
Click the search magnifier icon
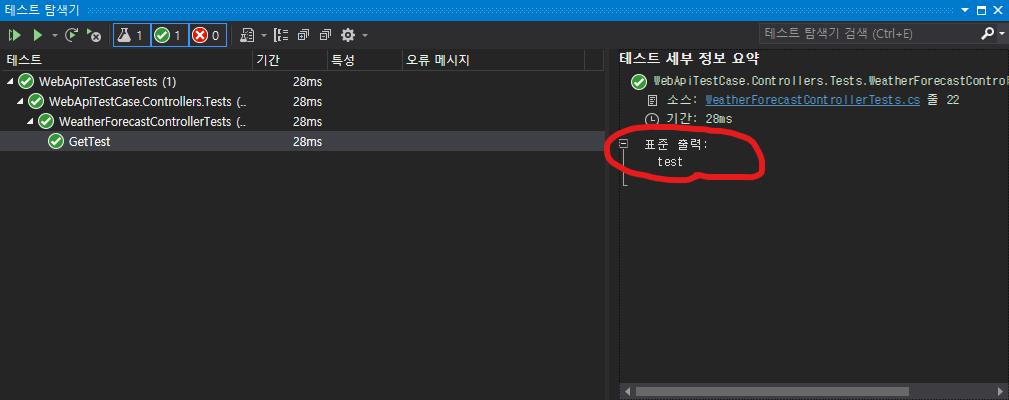[987, 33]
